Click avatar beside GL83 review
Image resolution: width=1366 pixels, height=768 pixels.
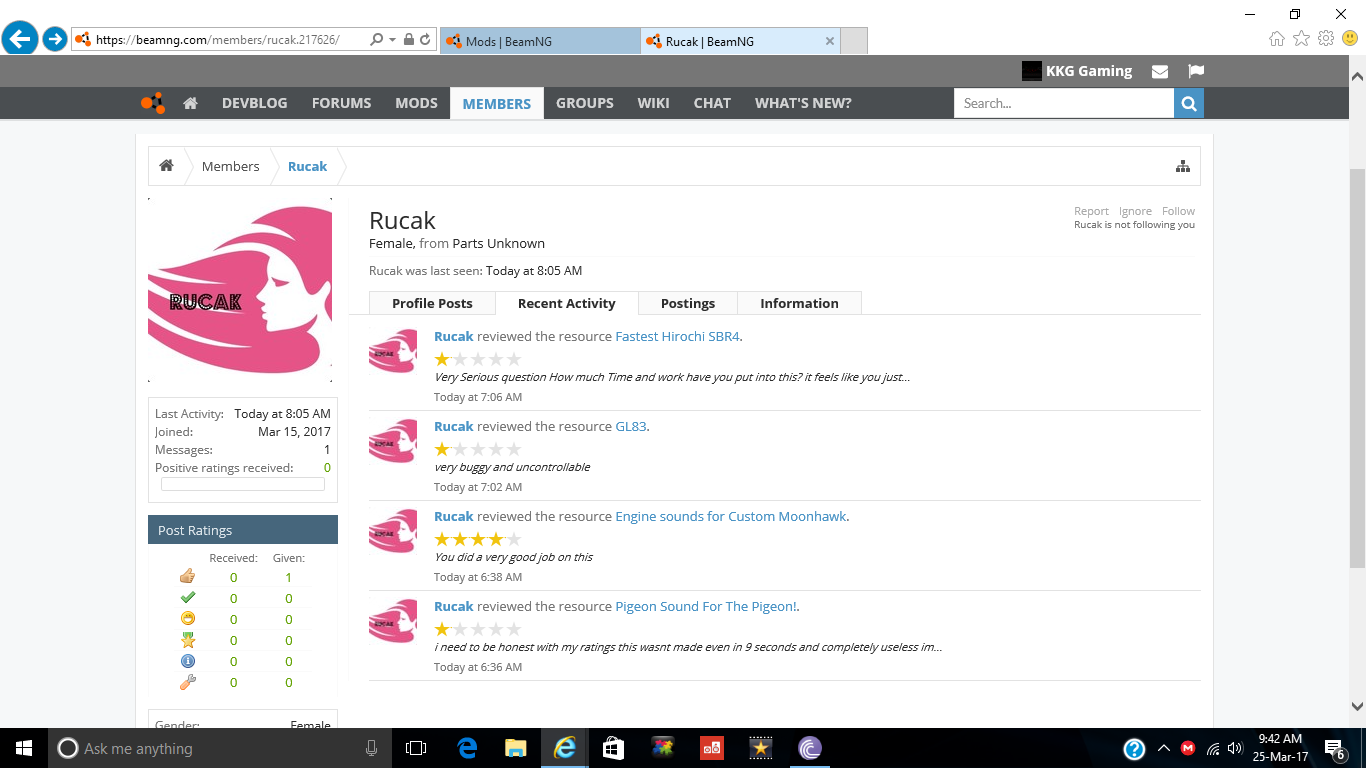[393, 441]
